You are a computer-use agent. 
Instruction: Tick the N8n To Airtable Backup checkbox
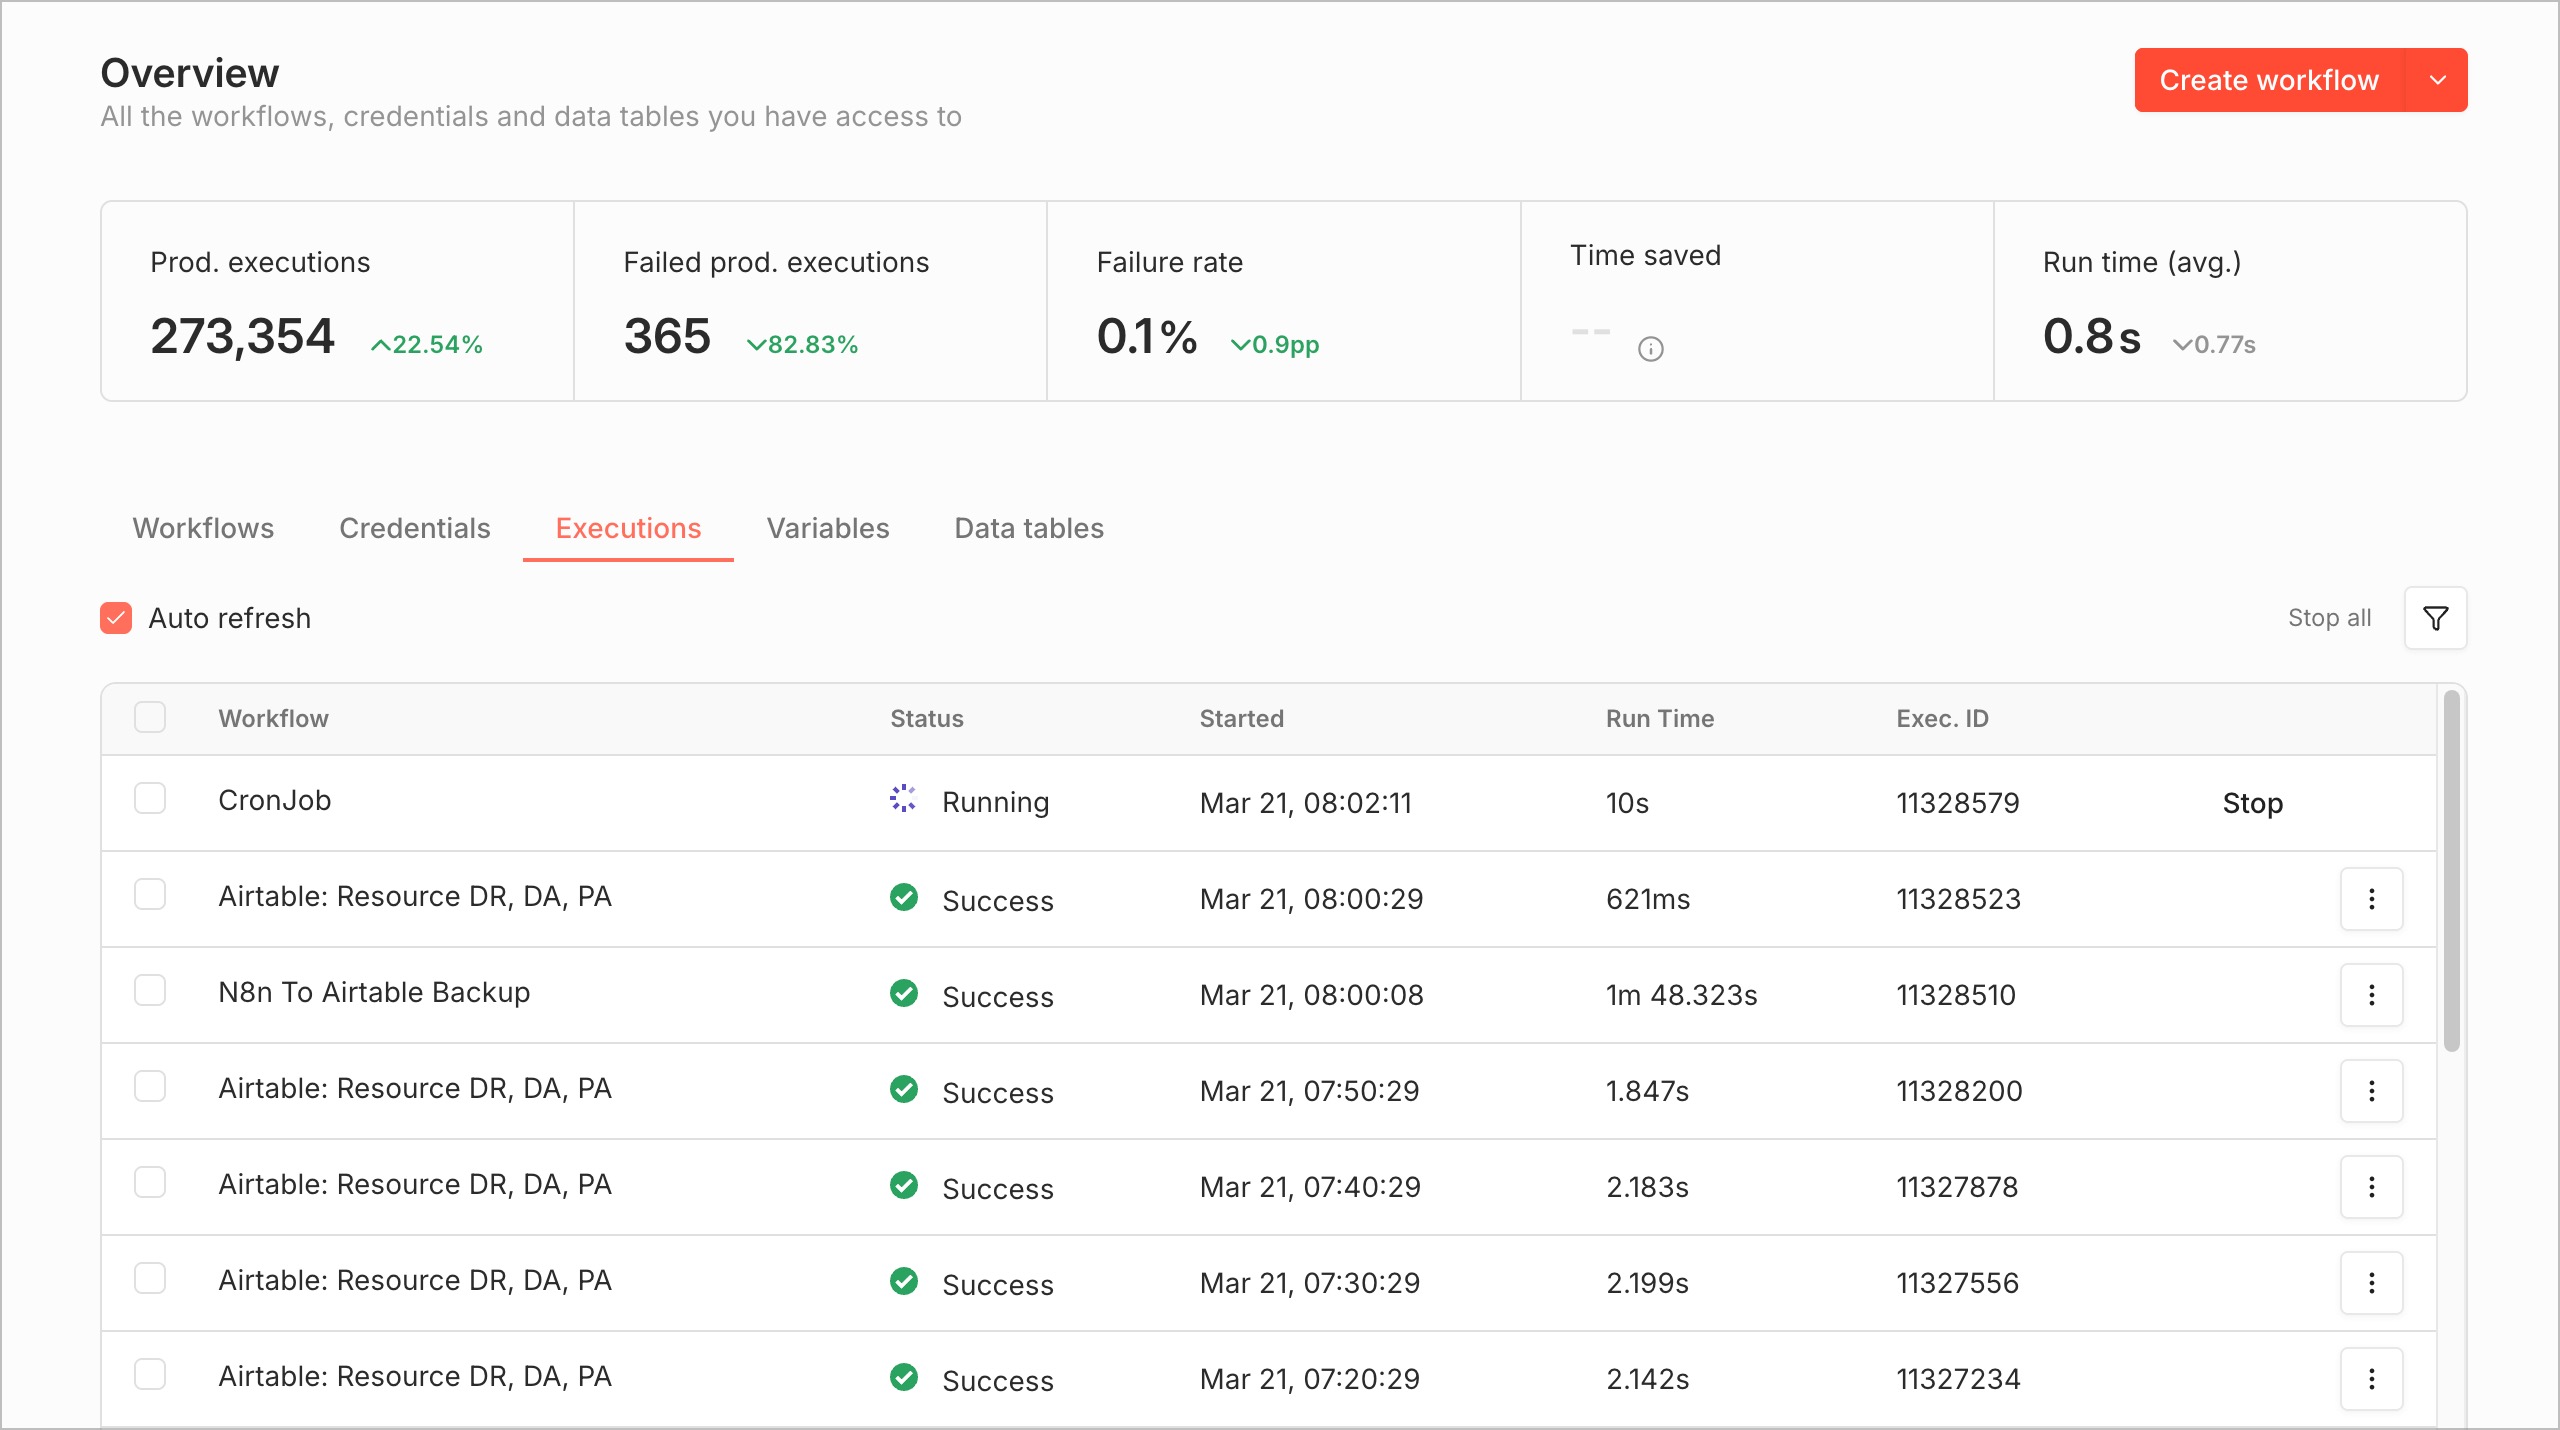click(x=150, y=991)
